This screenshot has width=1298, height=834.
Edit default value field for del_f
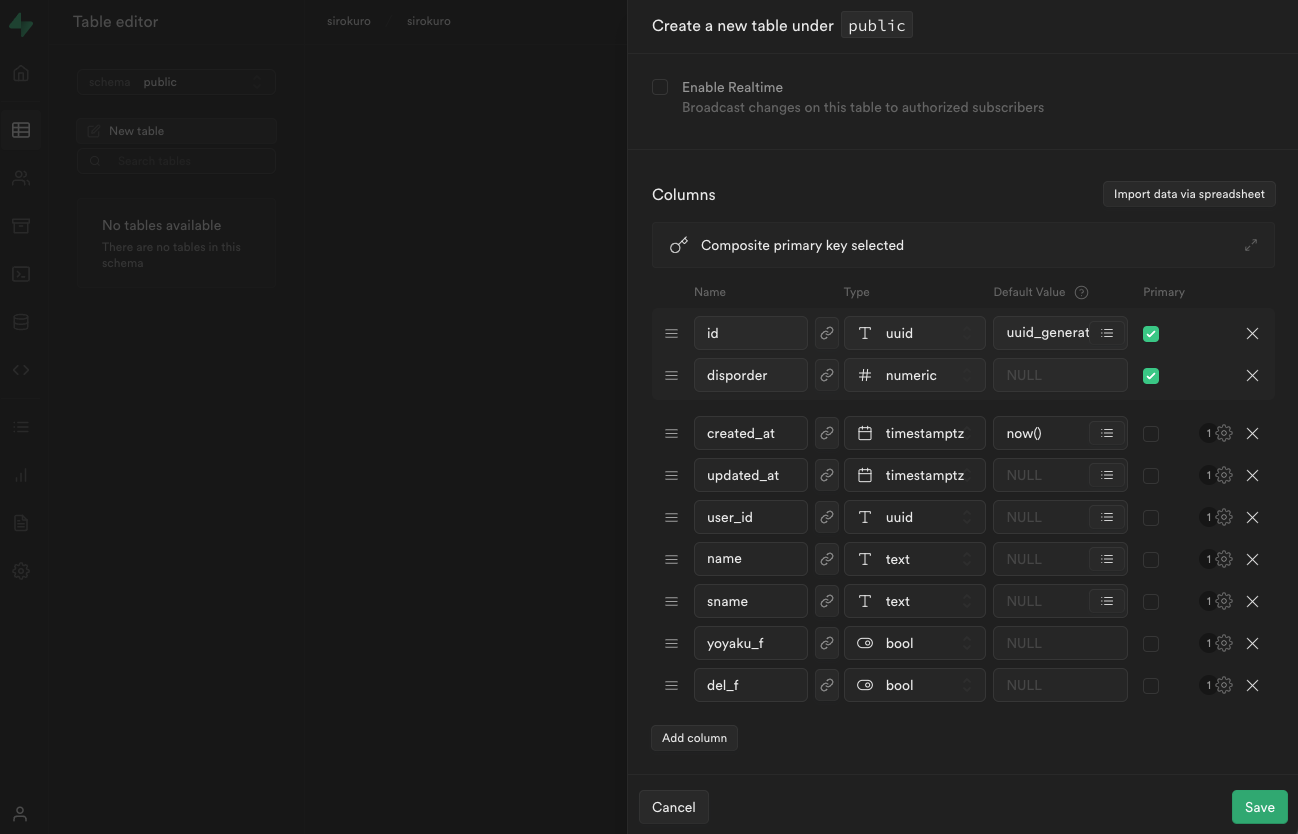(x=1060, y=685)
